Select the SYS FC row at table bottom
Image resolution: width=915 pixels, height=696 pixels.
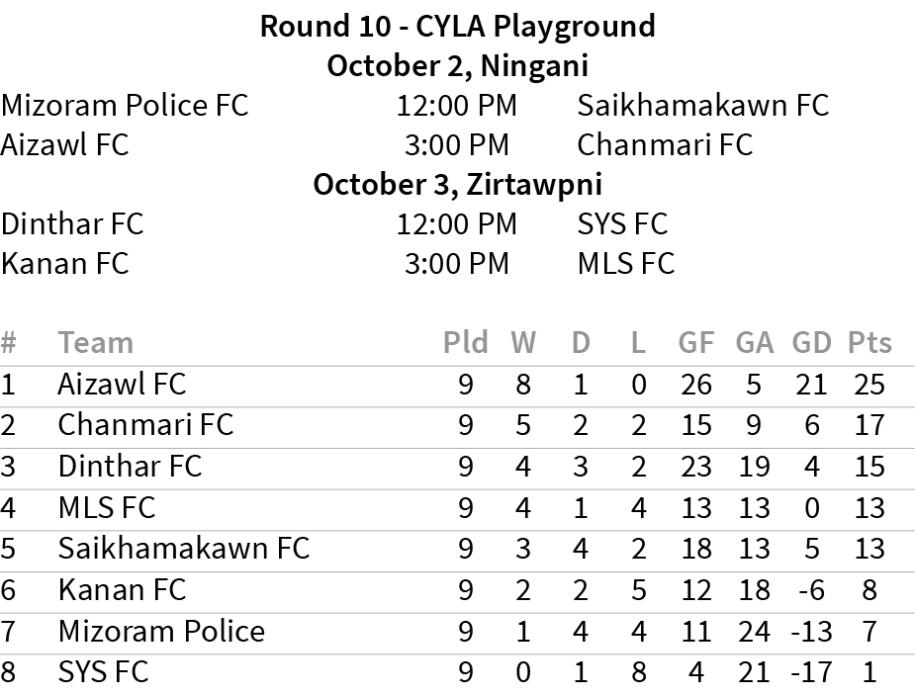(458, 673)
